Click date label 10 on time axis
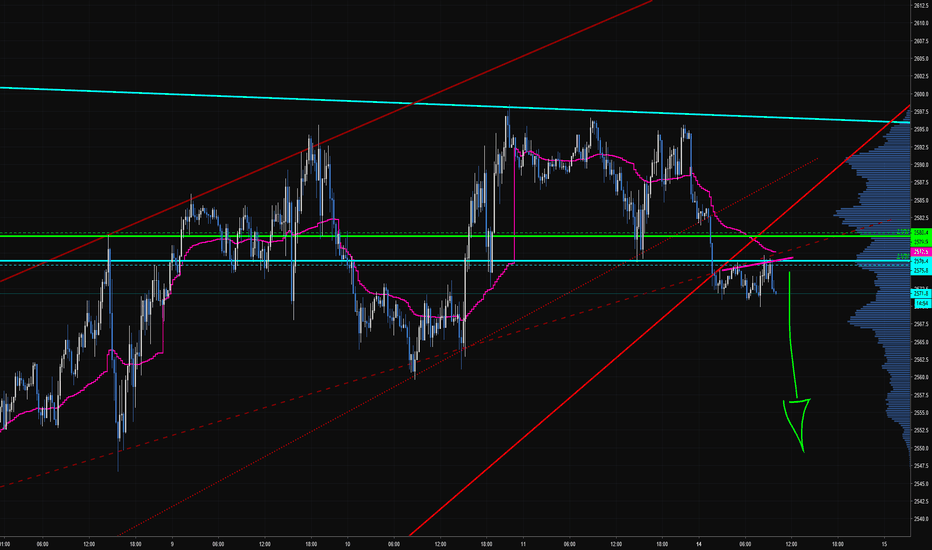This screenshot has height=550, width=932. (348, 544)
